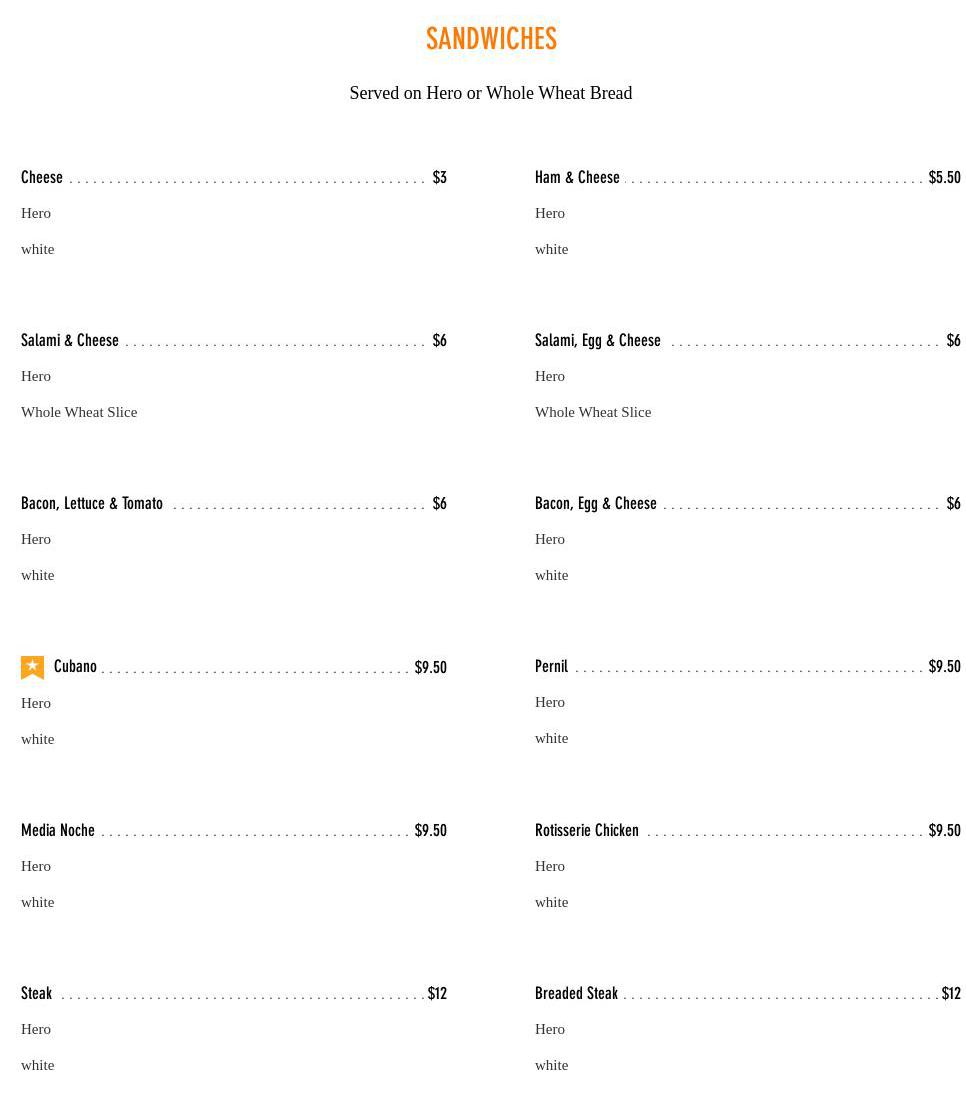Choose Bacon, Lettuce & Tomato sandwich
The image size is (966, 1099).
92,504
